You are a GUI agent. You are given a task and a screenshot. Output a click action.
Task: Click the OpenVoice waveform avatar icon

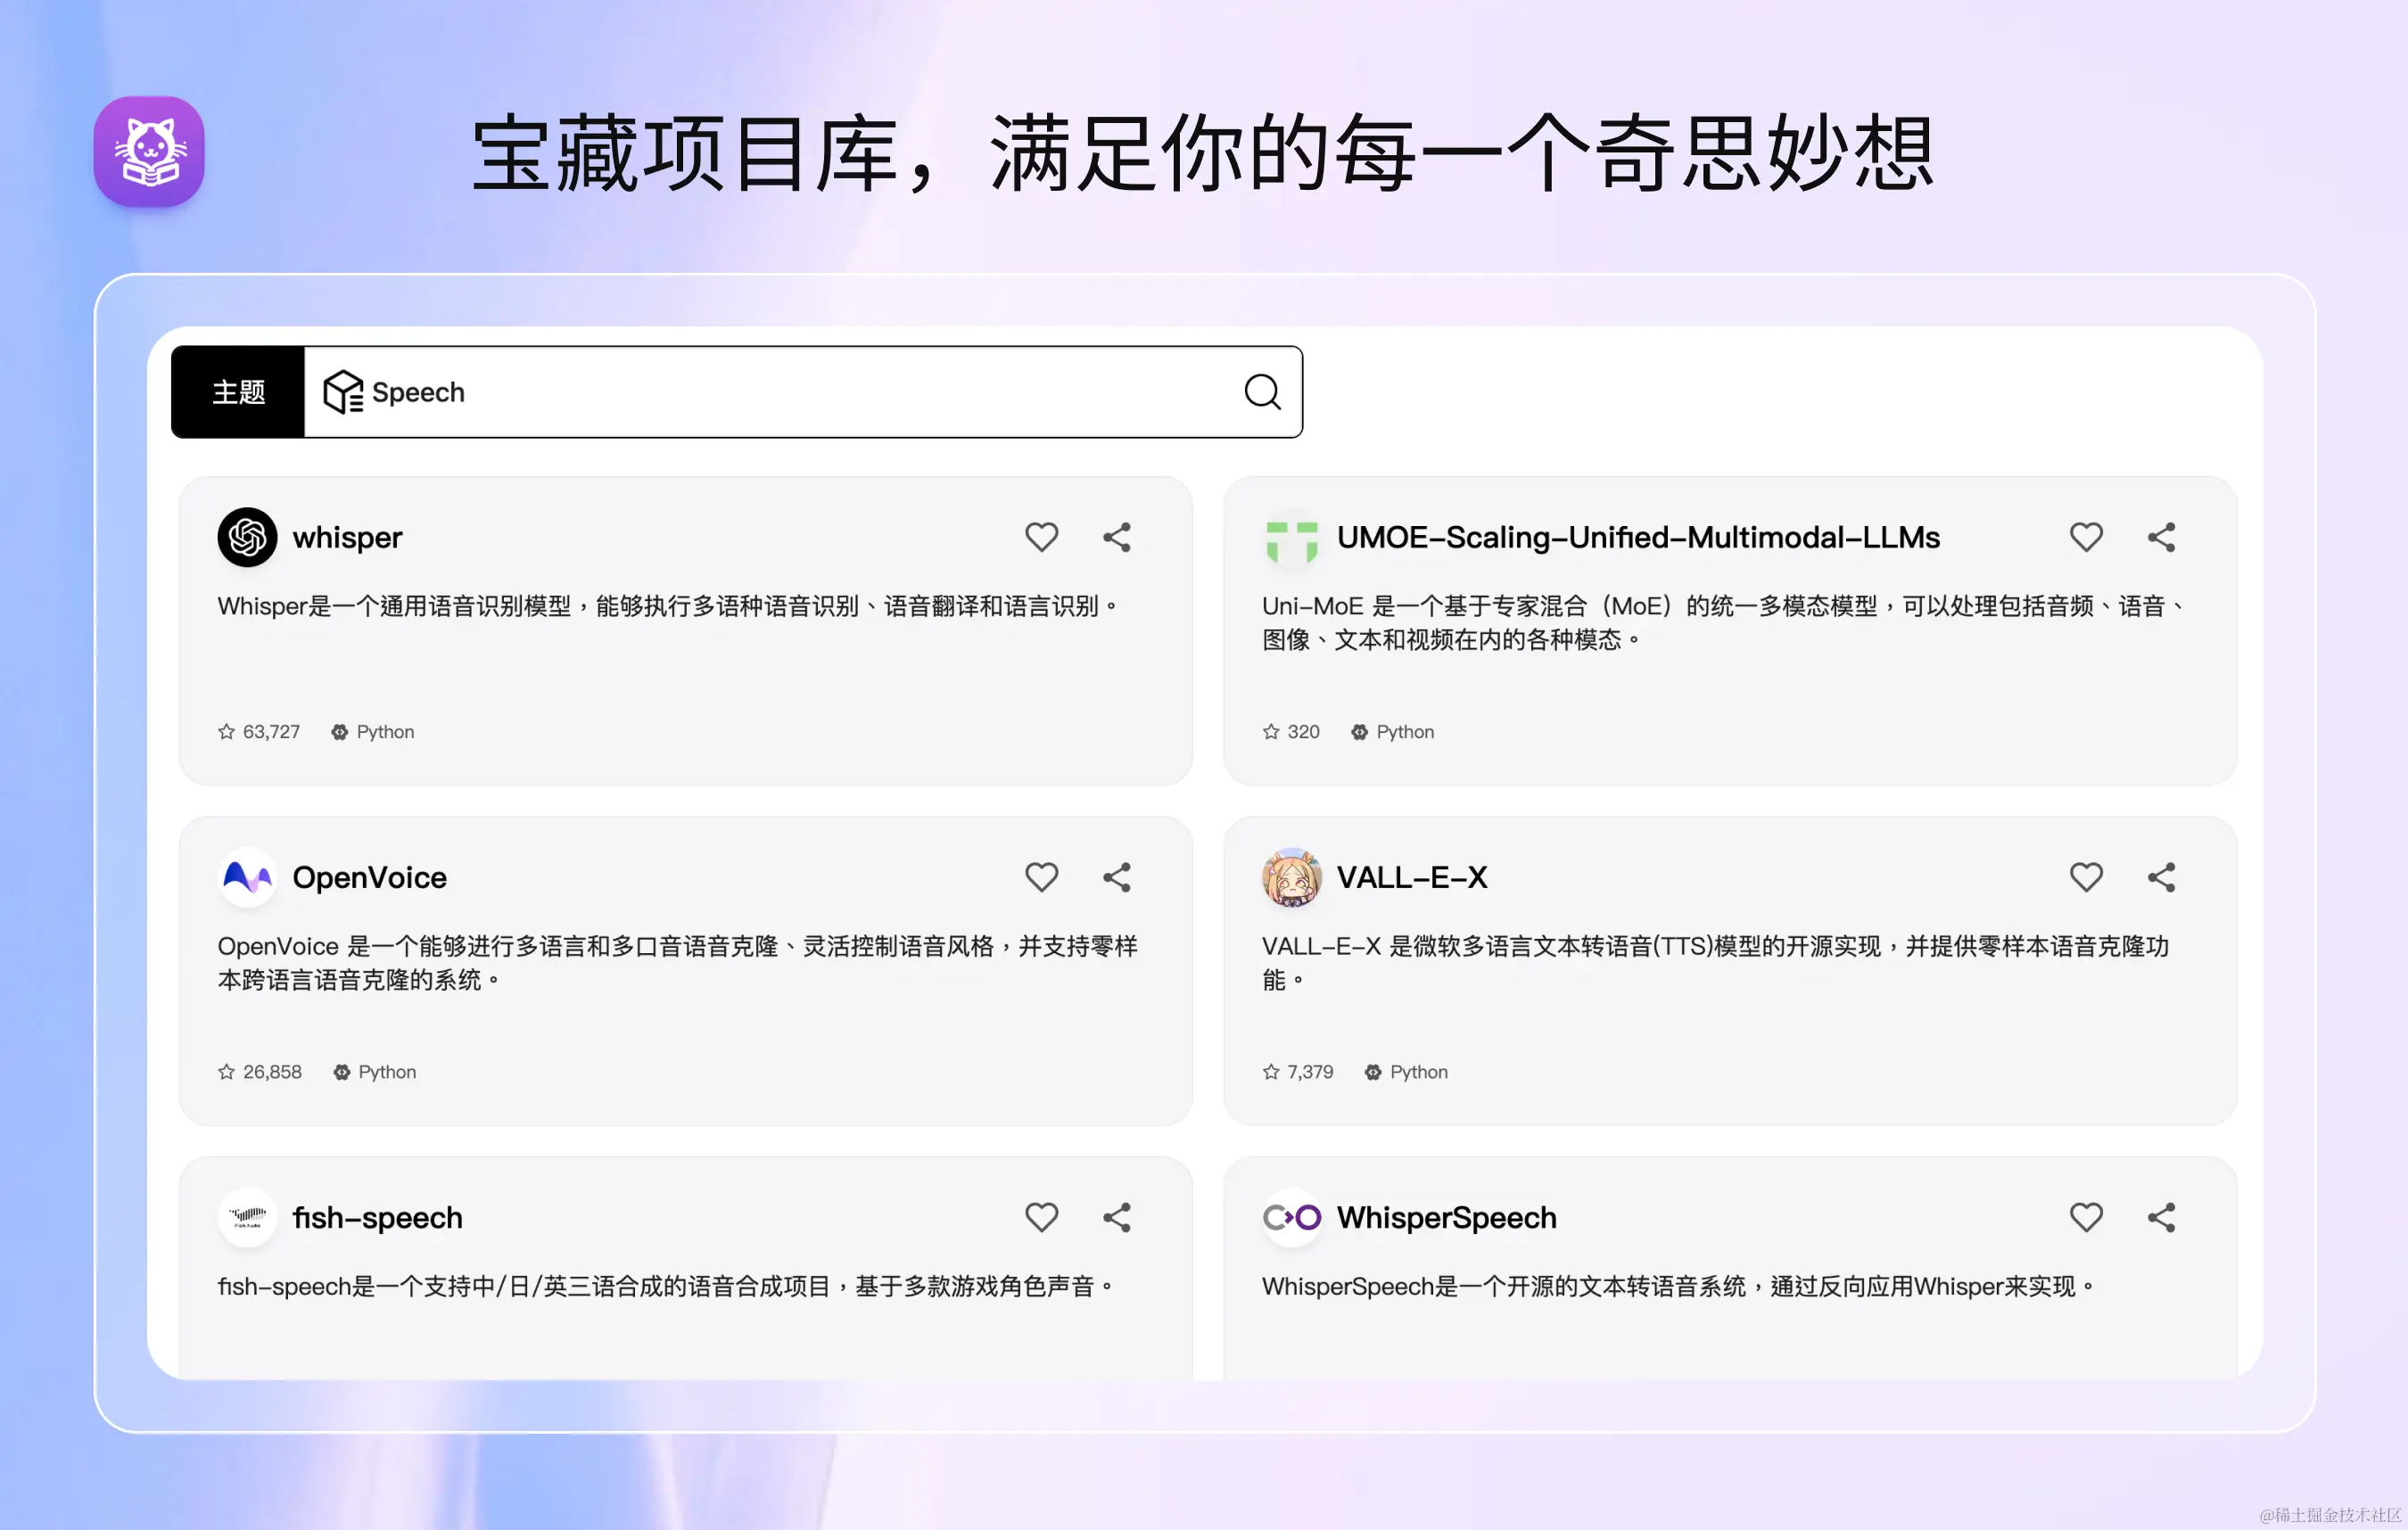[247, 877]
